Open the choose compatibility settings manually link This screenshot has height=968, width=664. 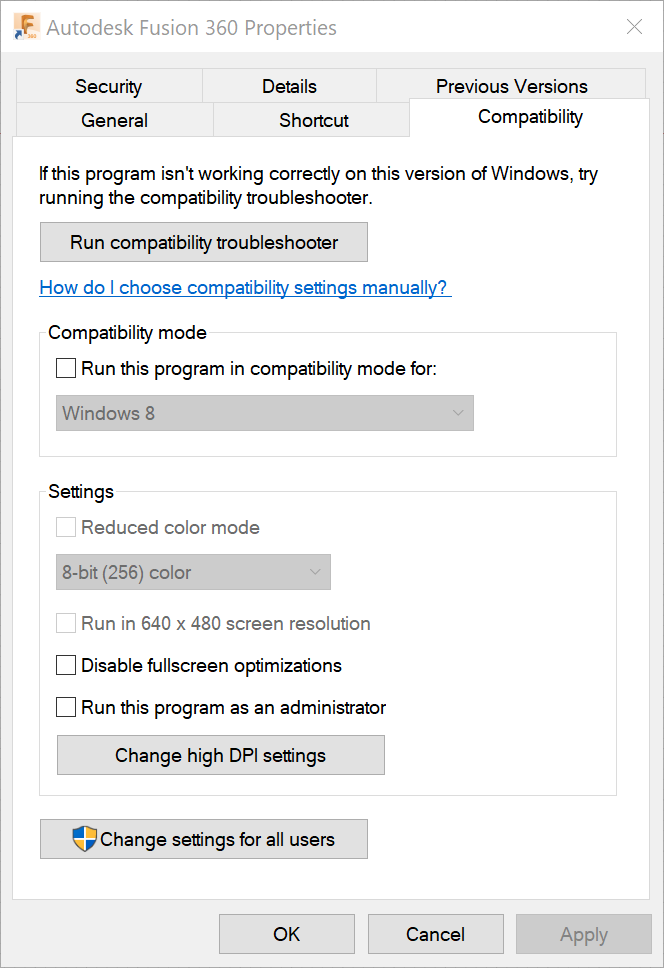[x=245, y=288]
